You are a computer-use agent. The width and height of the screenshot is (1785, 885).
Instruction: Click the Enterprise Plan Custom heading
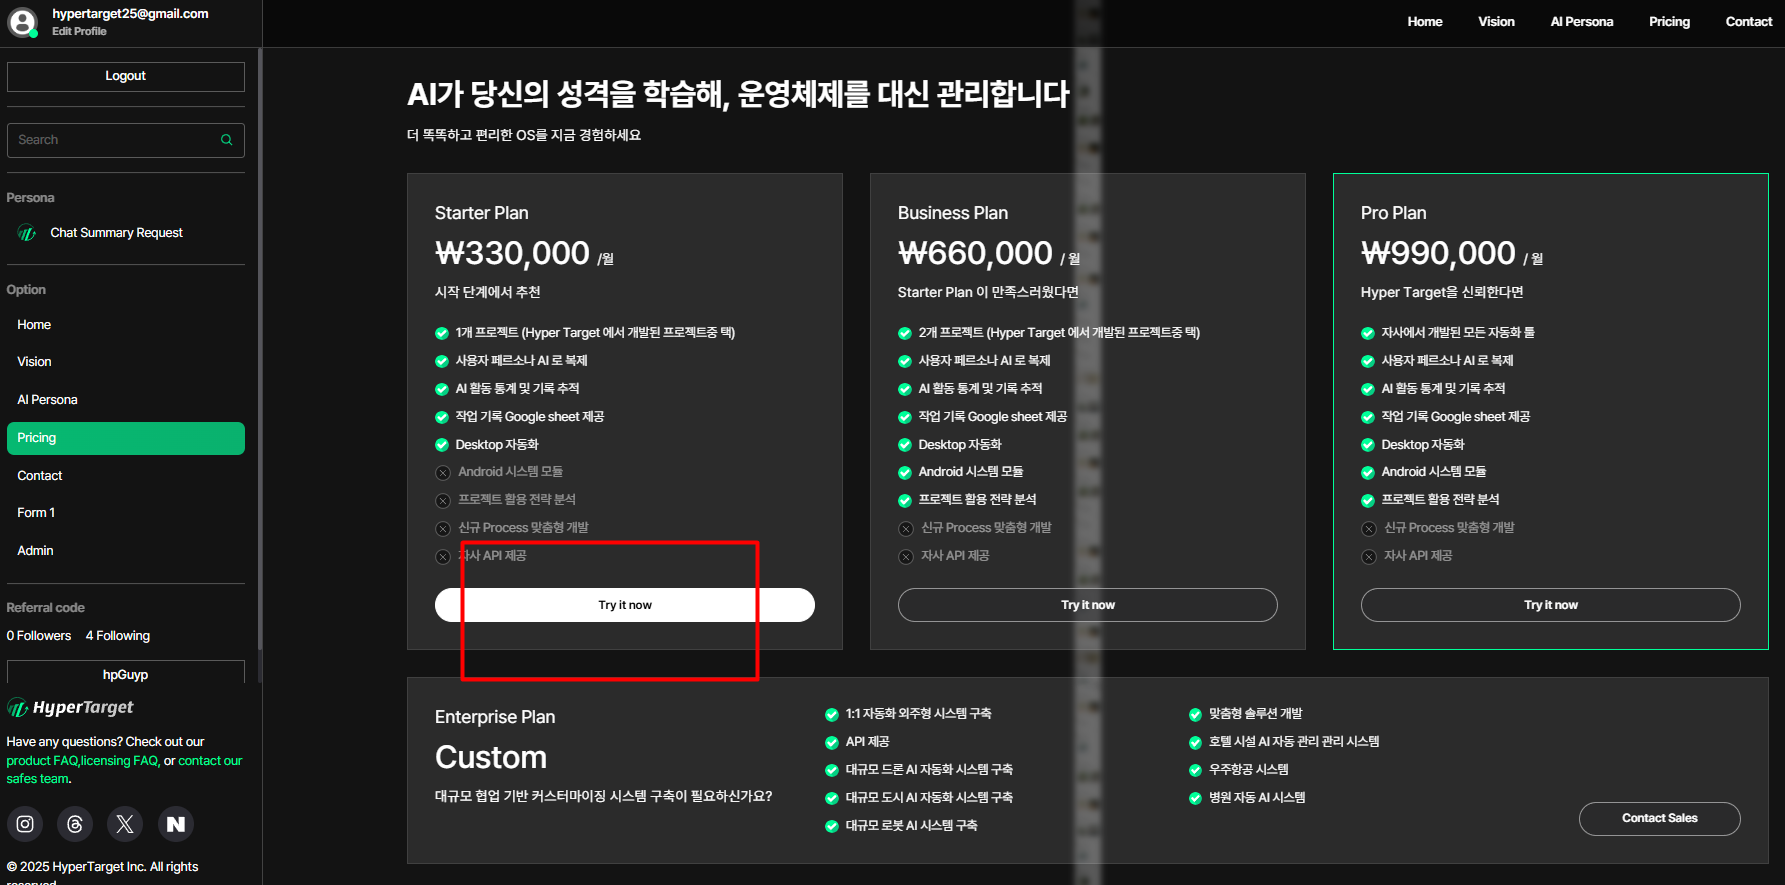pyautogui.click(x=491, y=757)
